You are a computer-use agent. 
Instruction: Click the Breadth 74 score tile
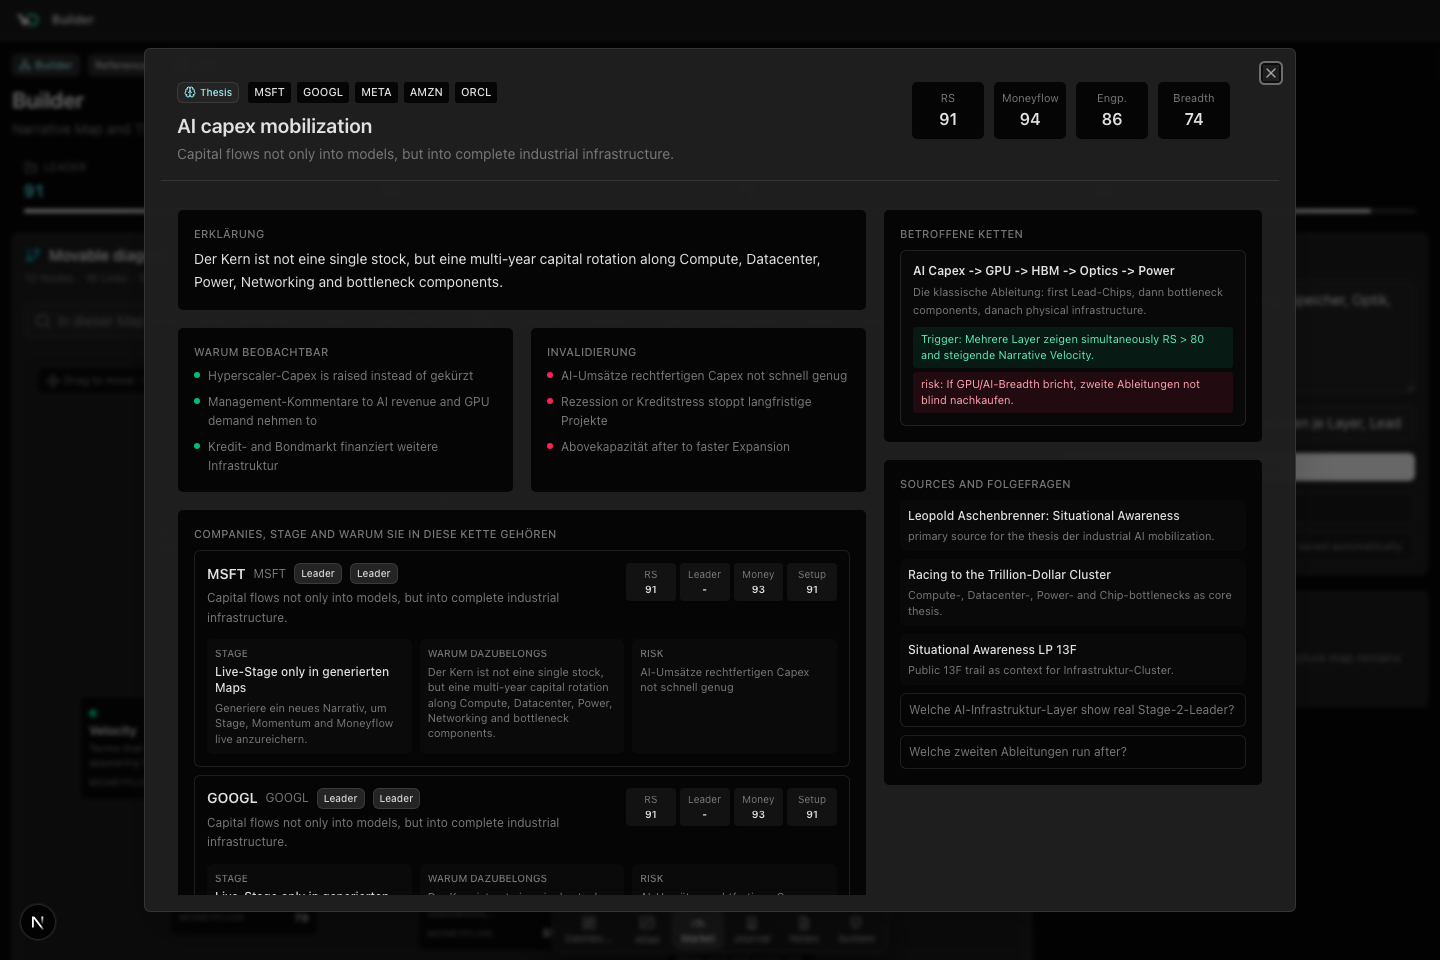(x=1194, y=110)
